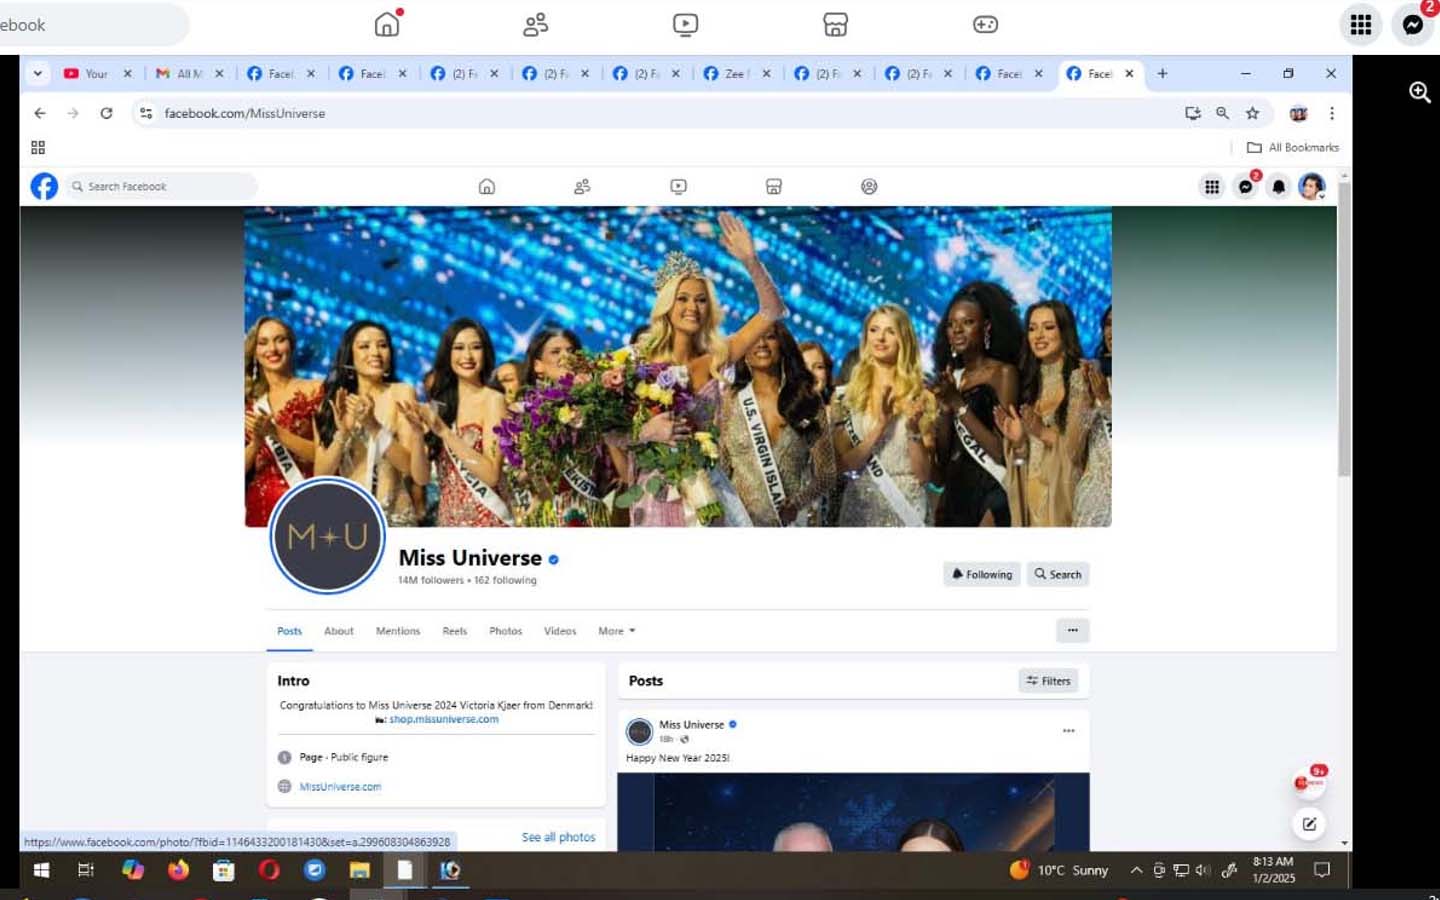
Task: Open the Chrome apps grid shortcut
Action: click(x=38, y=147)
